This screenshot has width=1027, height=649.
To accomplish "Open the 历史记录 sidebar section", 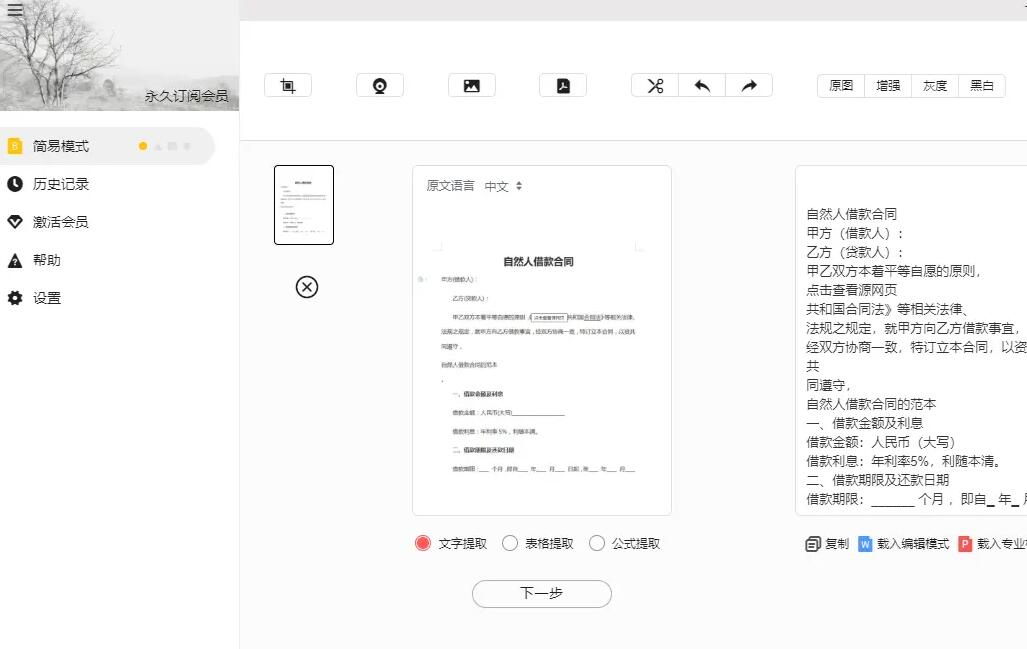I will coord(62,183).
